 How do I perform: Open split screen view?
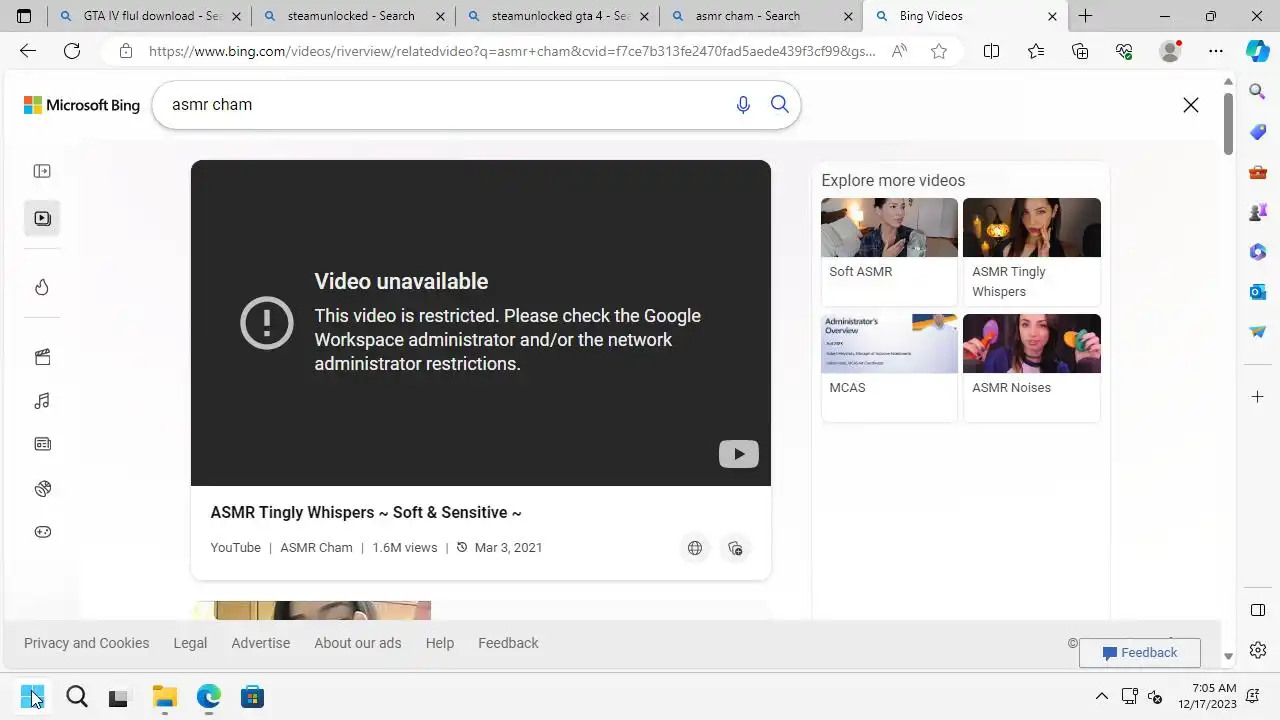[991, 51]
